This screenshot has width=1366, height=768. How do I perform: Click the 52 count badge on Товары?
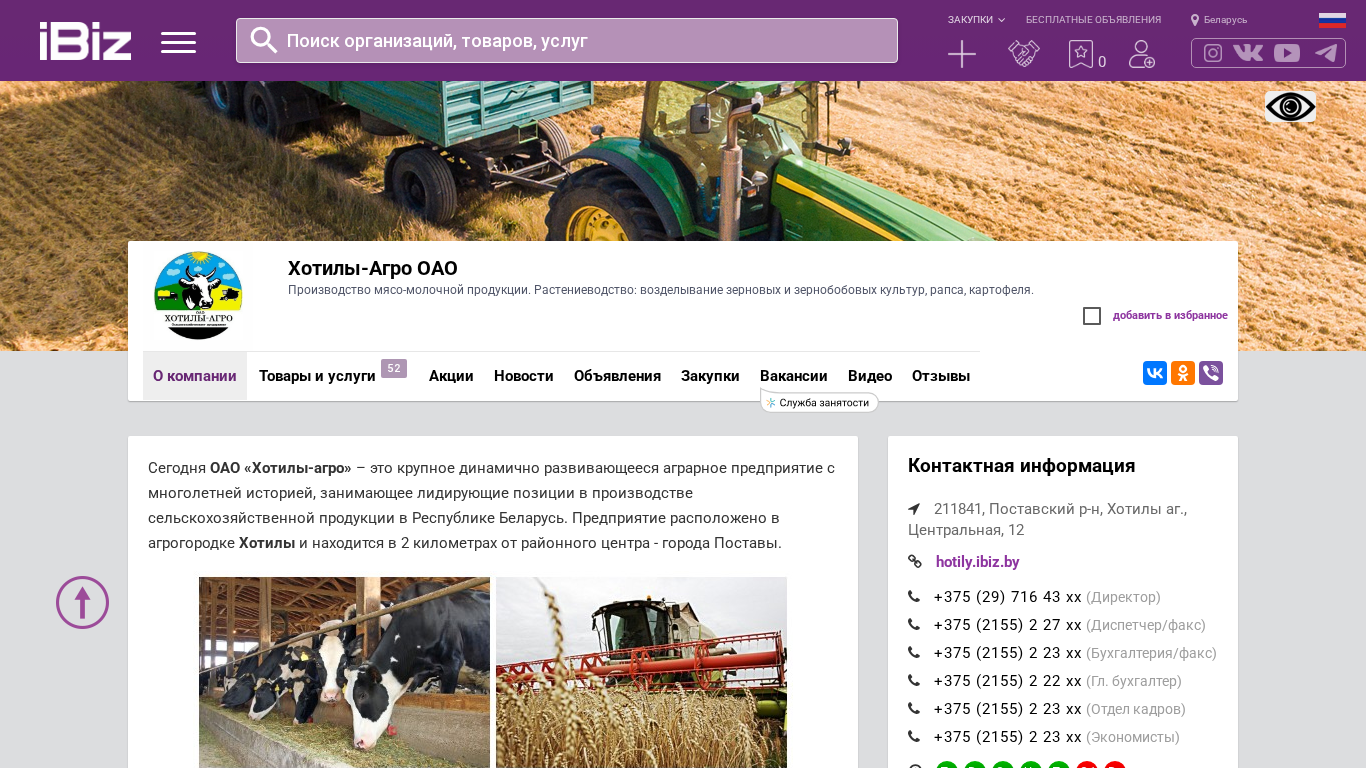pyautogui.click(x=394, y=368)
